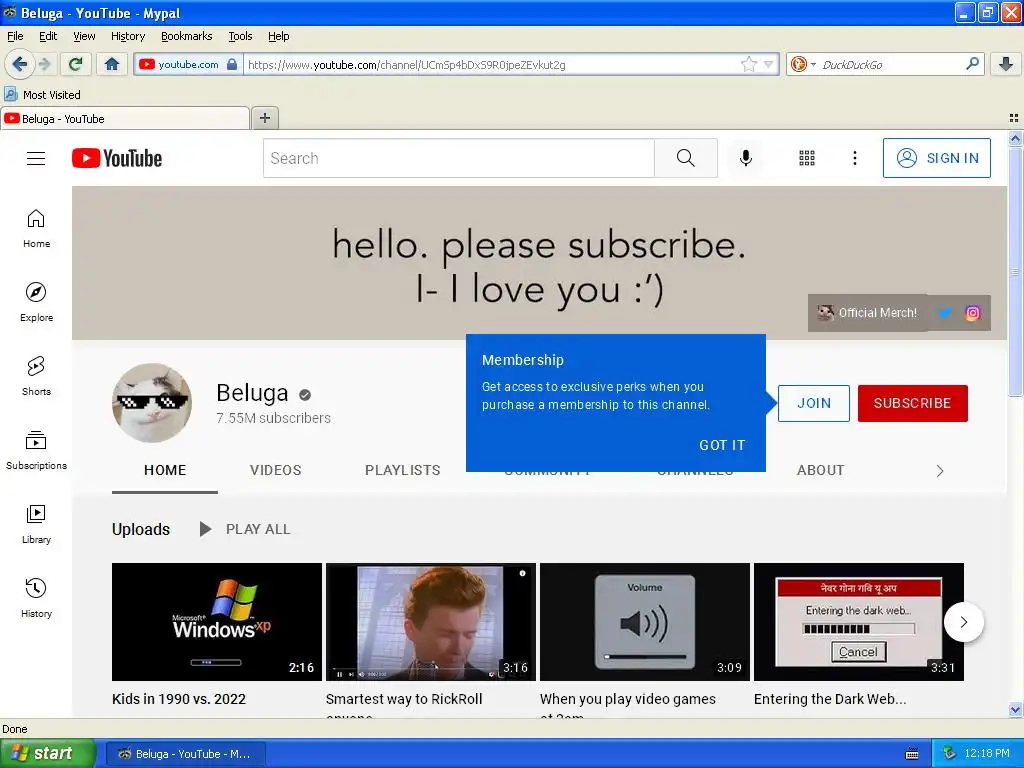Image resolution: width=1024 pixels, height=768 pixels.
Task: Open the Tools menu
Action: click(x=240, y=36)
